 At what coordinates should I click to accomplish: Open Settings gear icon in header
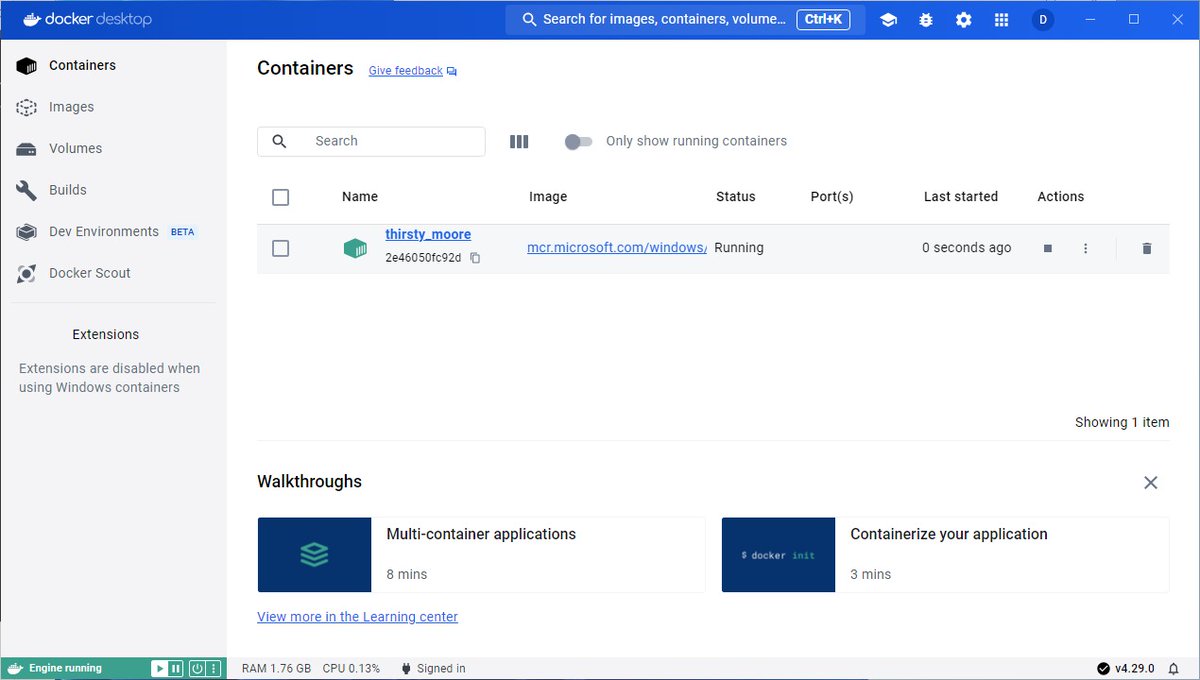coord(963,20)
